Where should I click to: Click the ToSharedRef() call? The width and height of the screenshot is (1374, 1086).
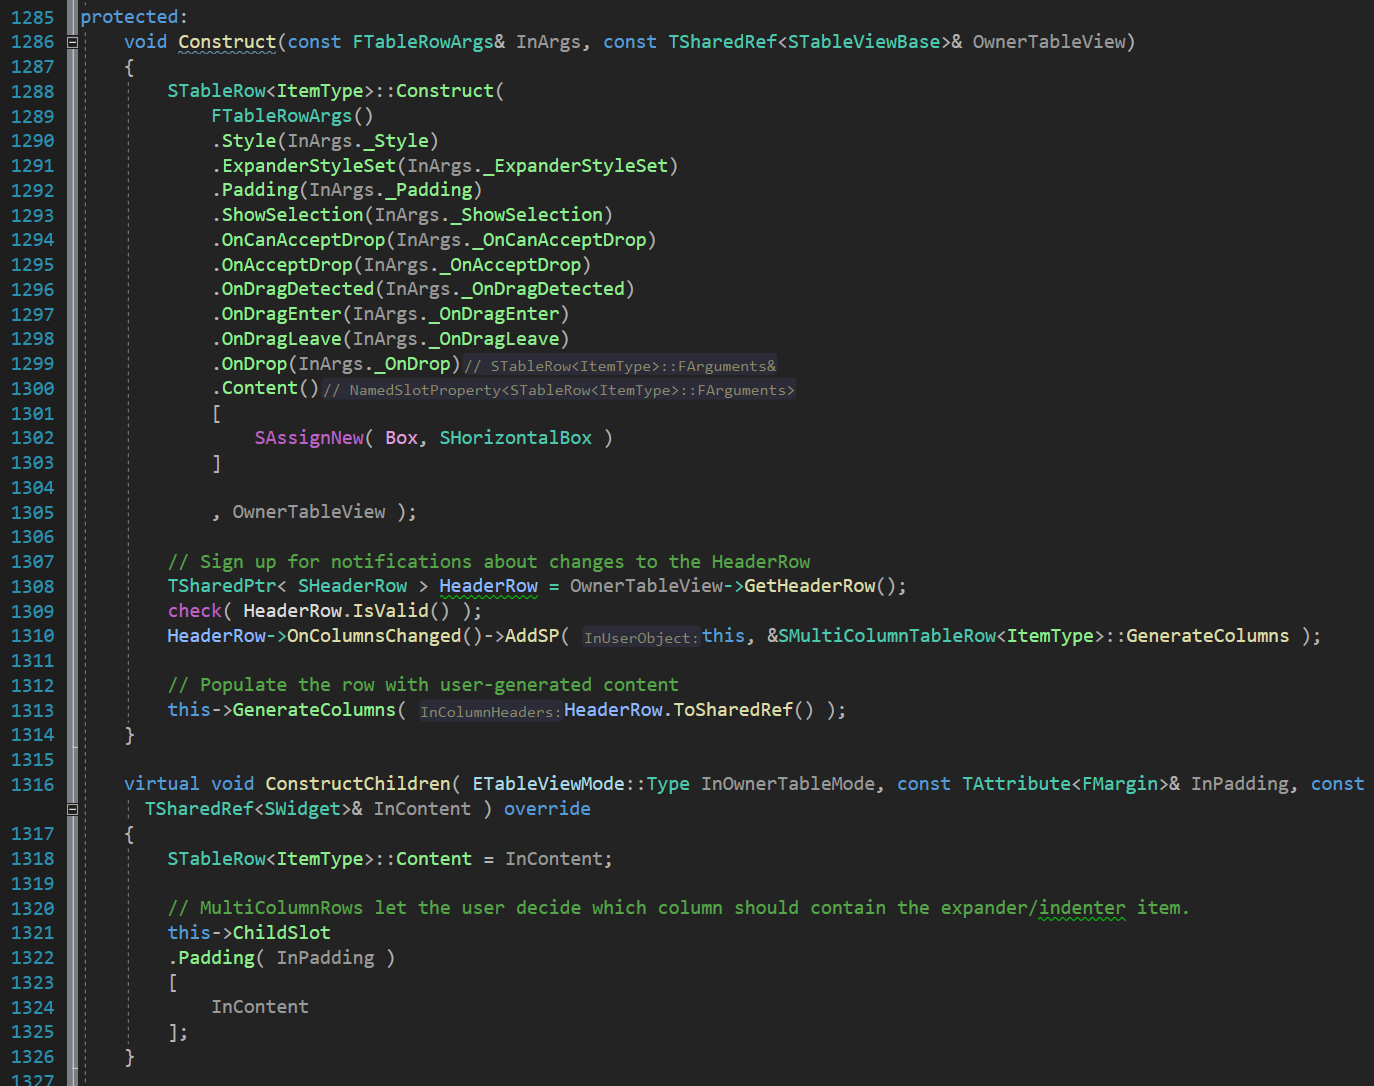[744, 710]
